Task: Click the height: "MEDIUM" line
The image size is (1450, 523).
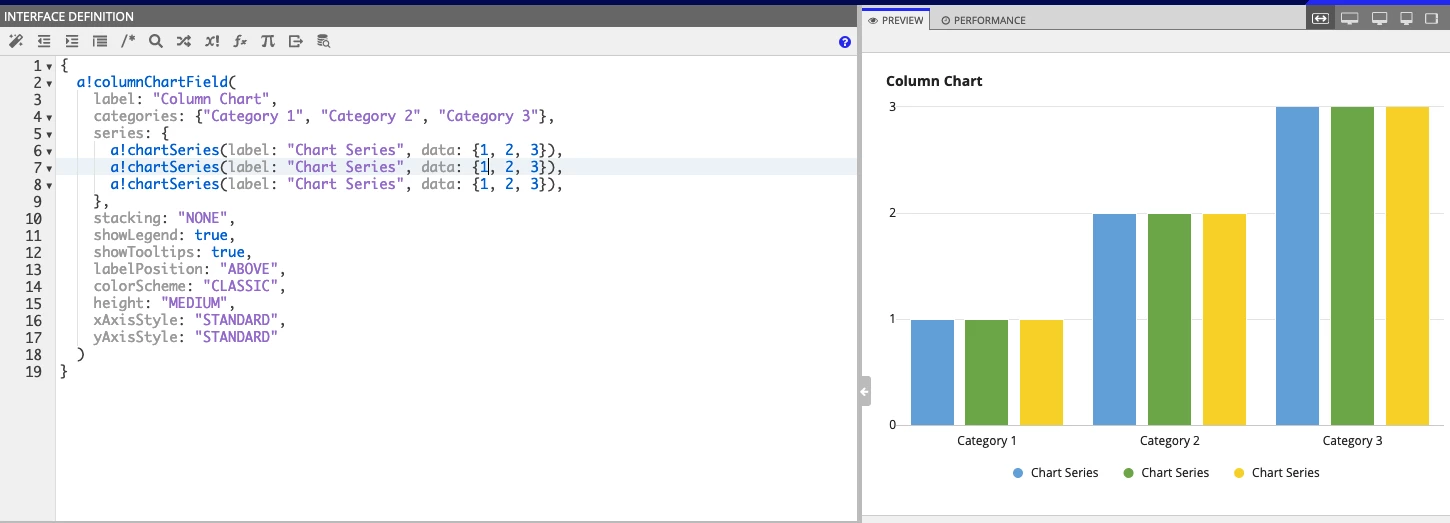Action: [x=164, y=303]
